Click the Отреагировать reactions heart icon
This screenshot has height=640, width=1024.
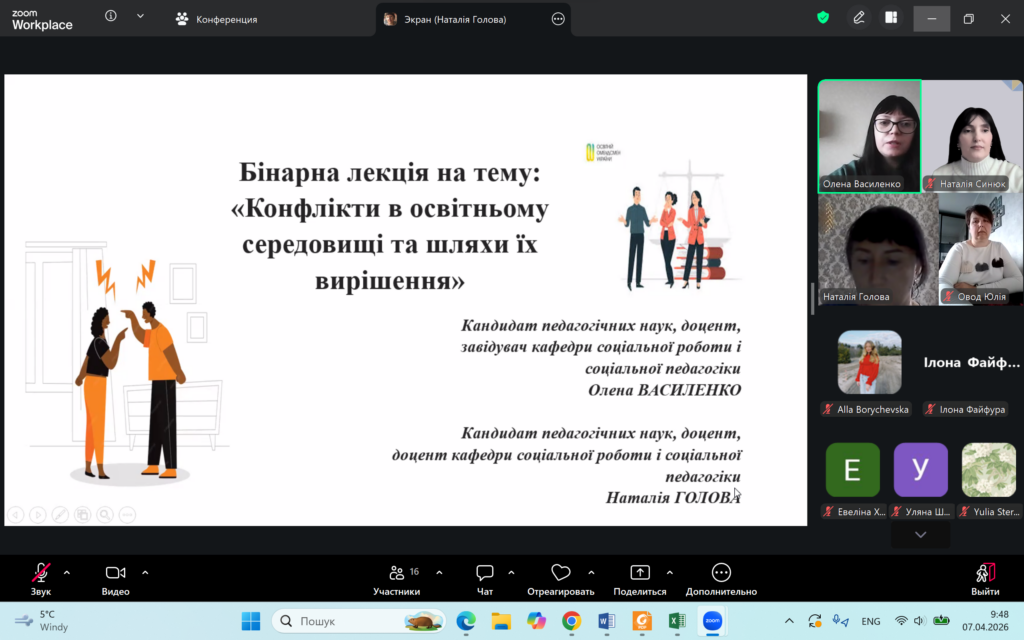pyautogui.click(x=560, y=574)
